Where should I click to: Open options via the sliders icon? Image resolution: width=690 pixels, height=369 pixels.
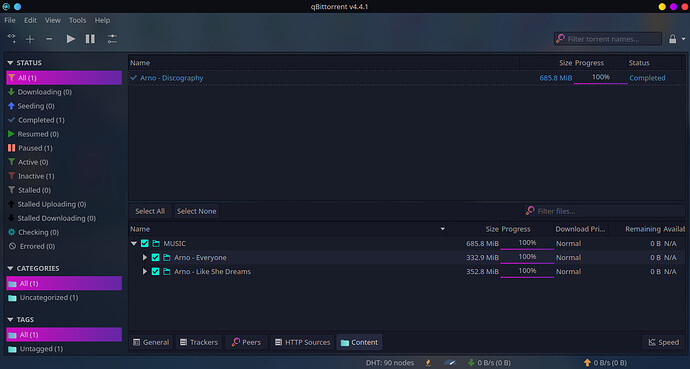(112, 39)
